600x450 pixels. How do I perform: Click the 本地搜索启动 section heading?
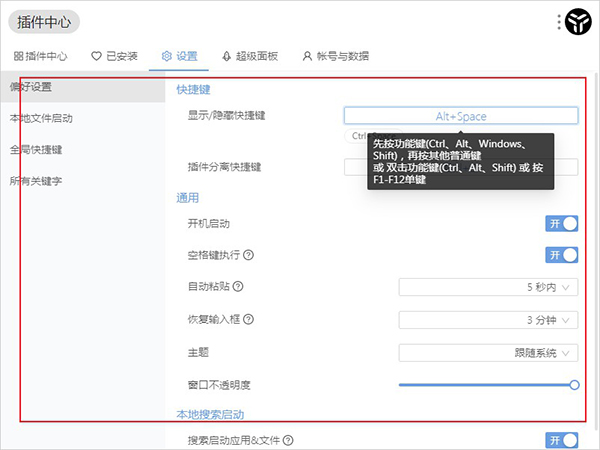click(x=210, y=414)
